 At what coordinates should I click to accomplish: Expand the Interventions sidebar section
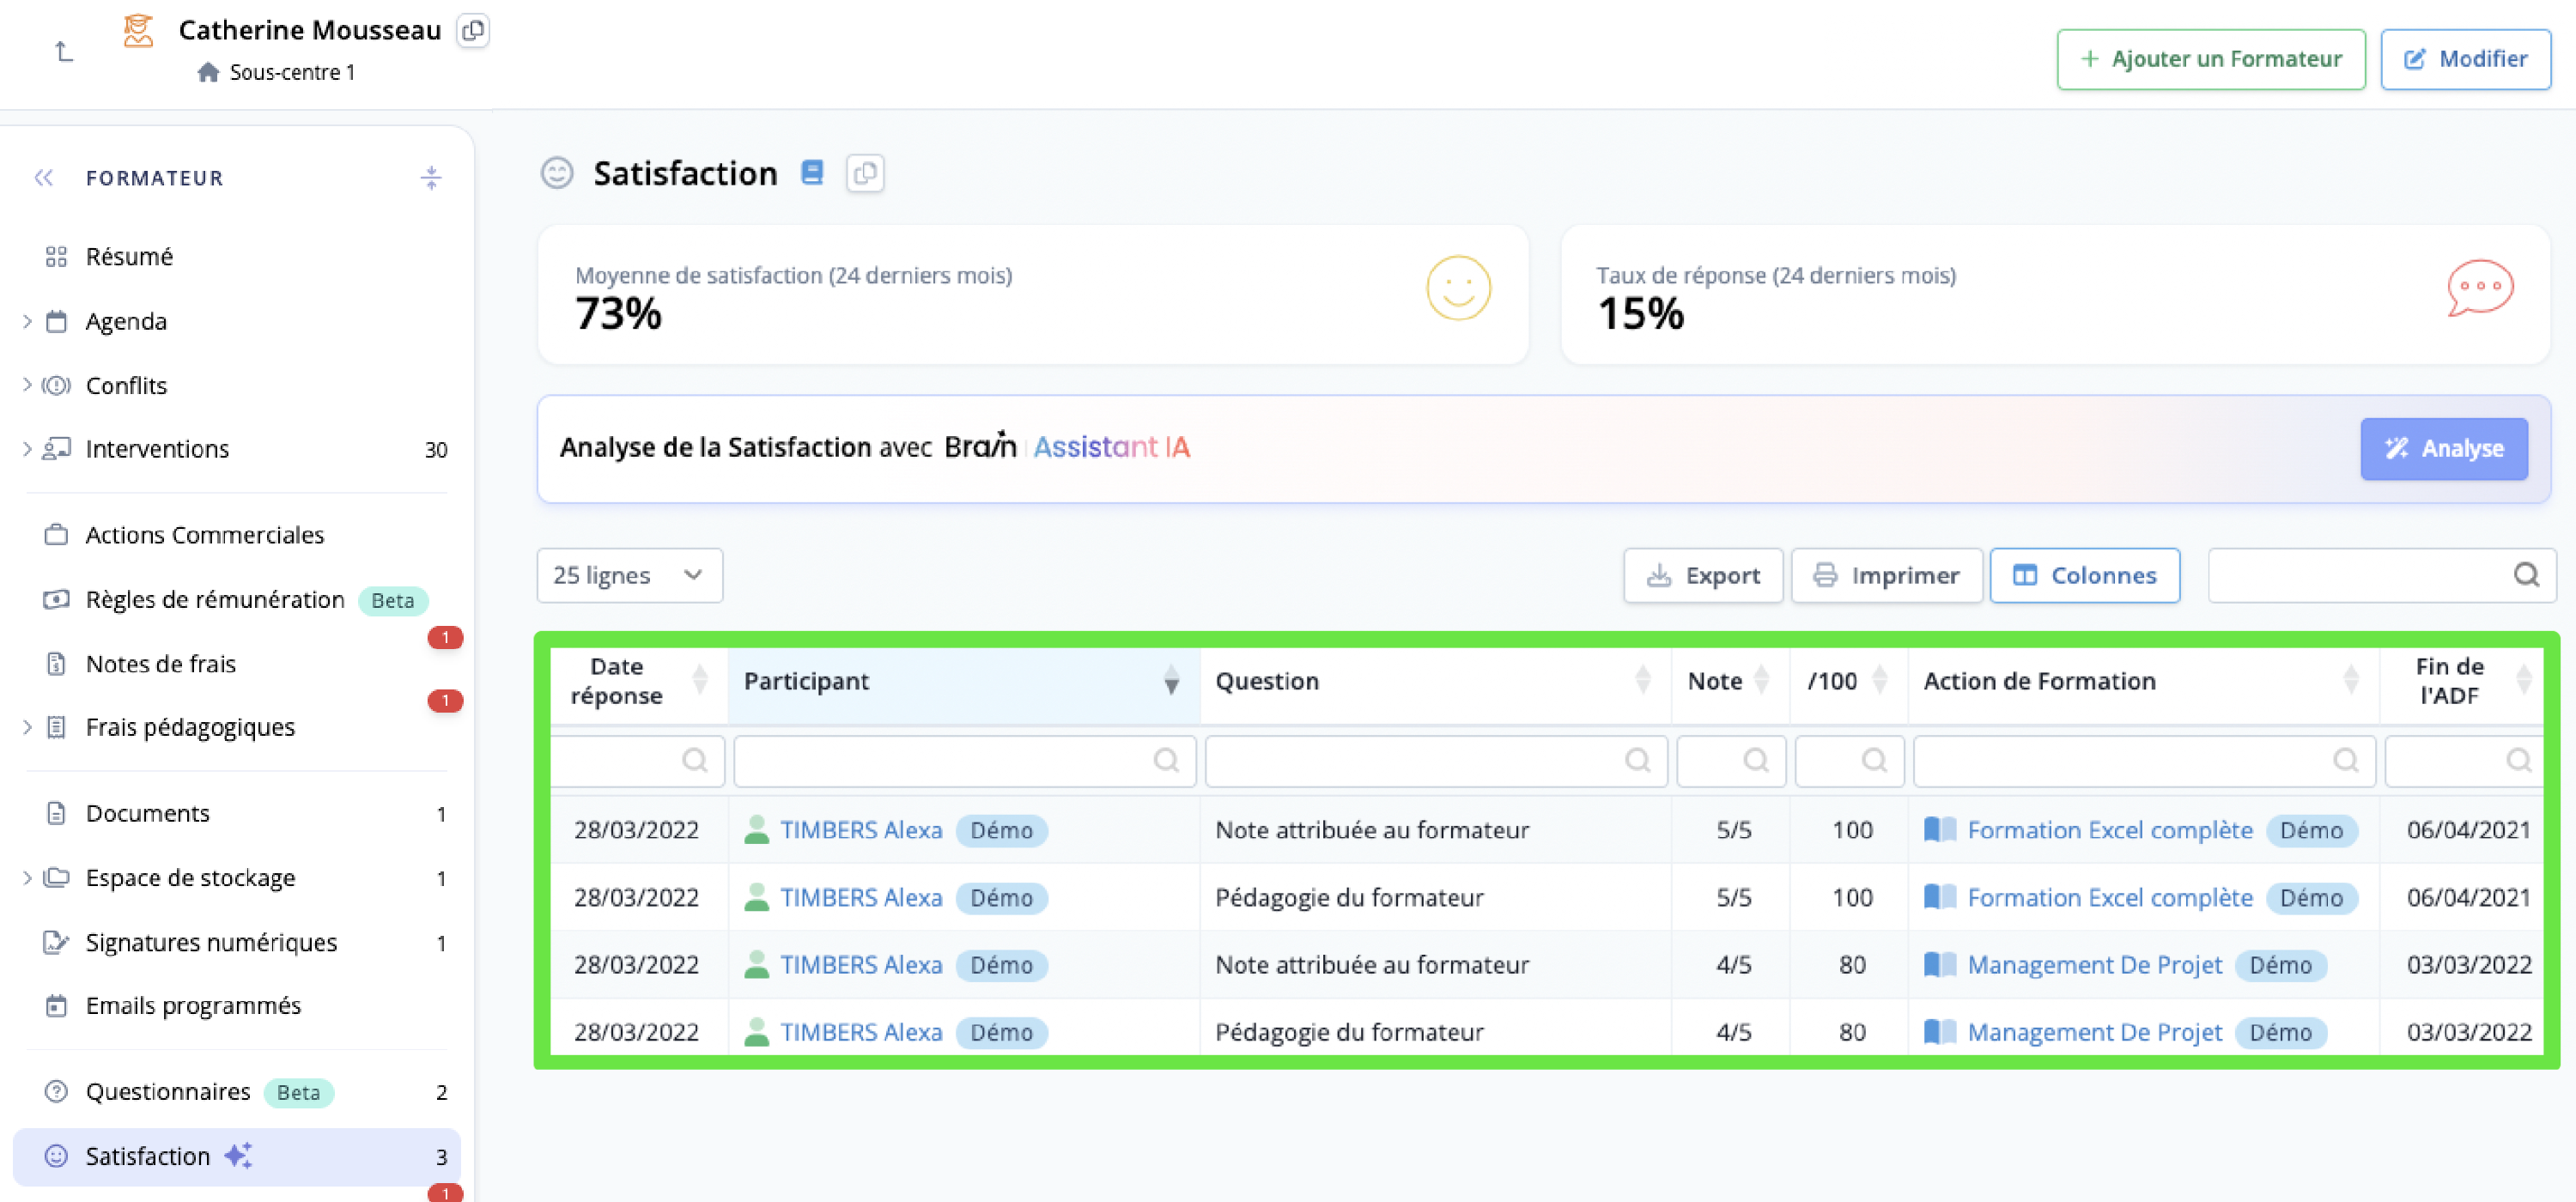coord(27,449)
